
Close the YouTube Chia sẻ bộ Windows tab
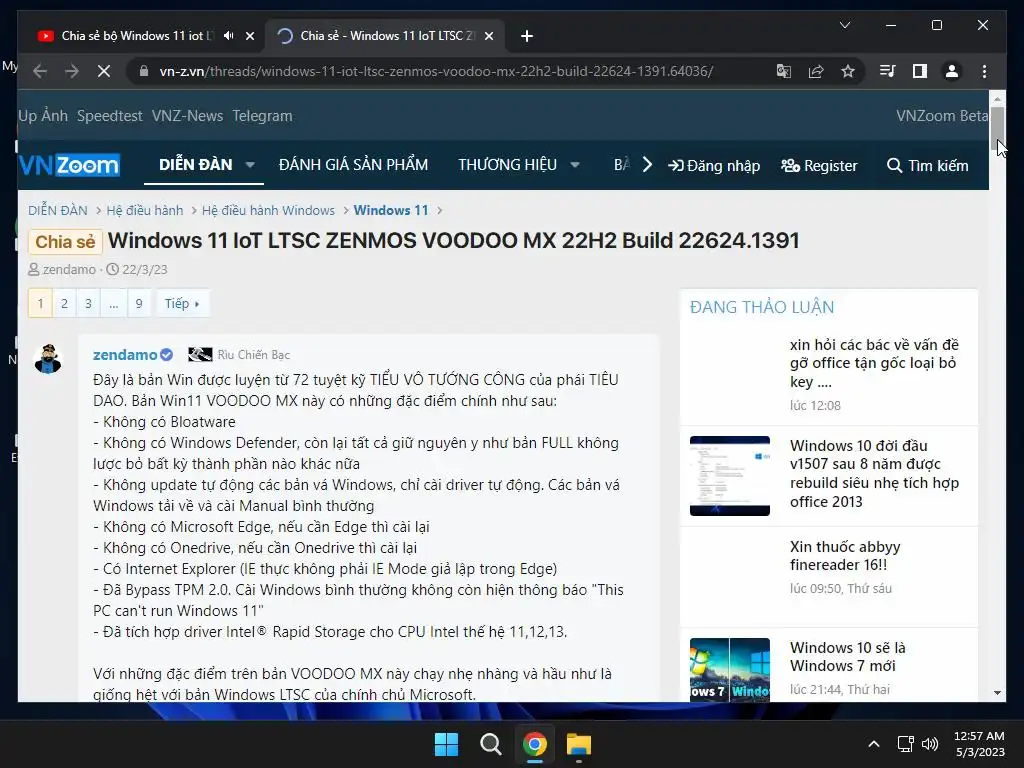coord(249,36)
